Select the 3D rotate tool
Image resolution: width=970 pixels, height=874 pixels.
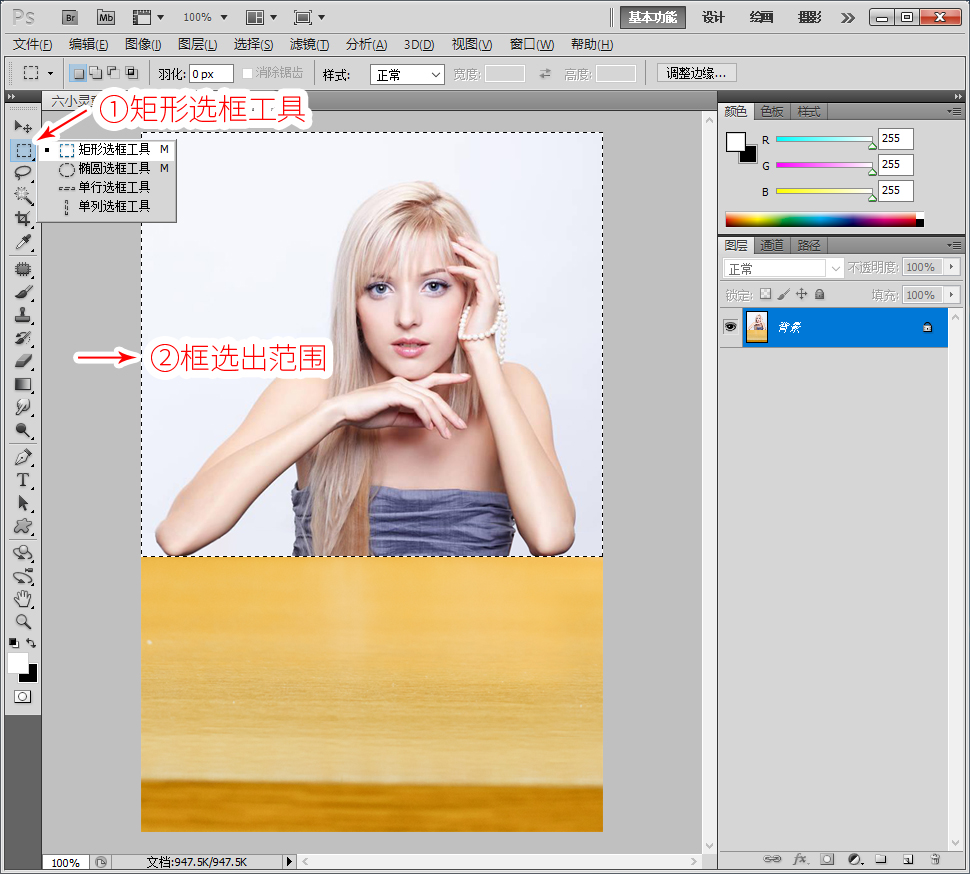pyautogui.click(x=23, y=552)
